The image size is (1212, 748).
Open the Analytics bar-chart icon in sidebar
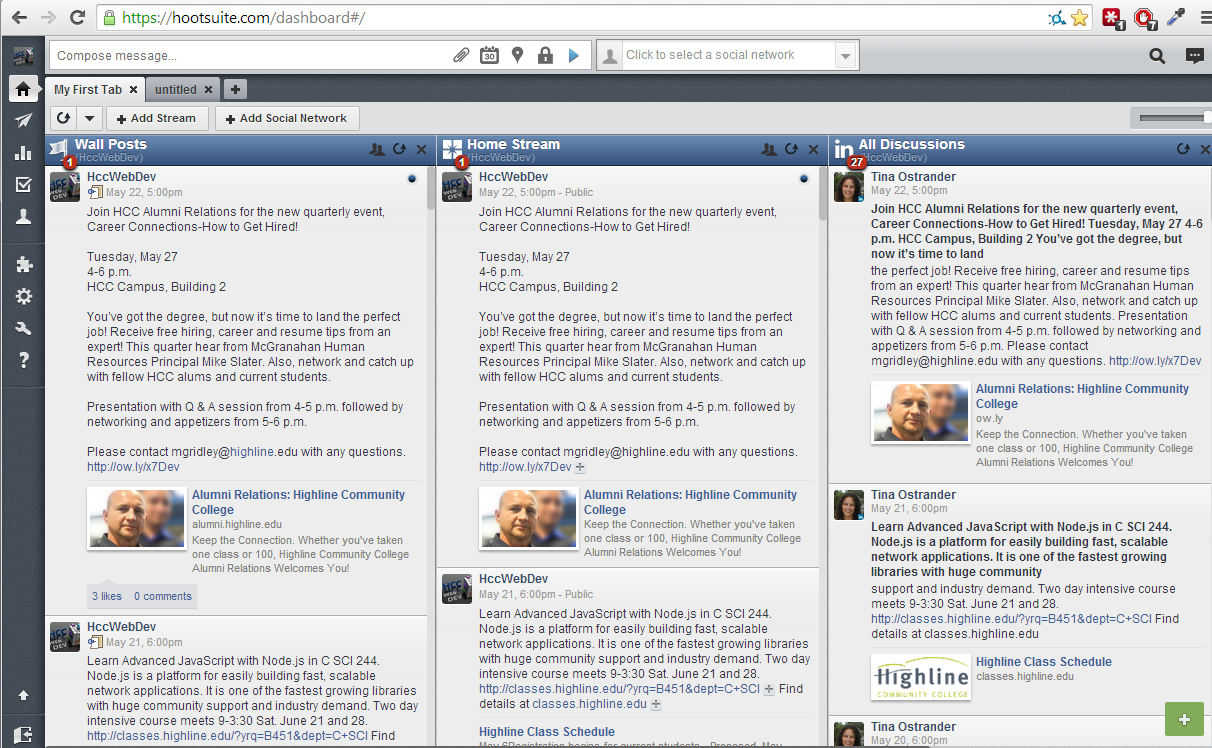23,153
